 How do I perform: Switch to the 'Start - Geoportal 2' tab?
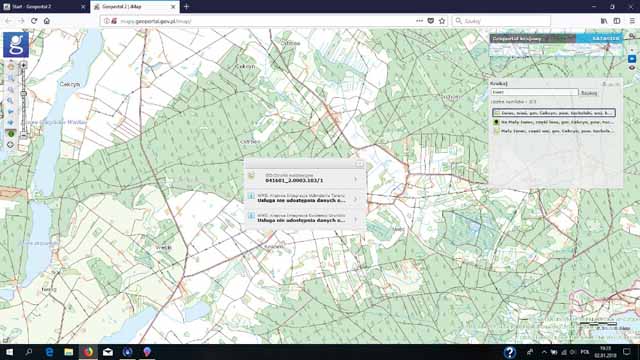(x=45, y=7)
